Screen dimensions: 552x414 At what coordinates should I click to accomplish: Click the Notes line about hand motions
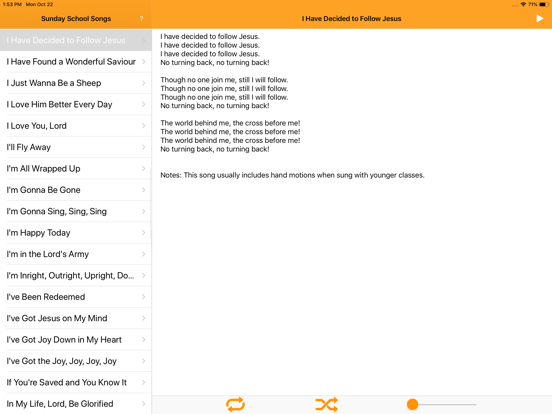(x=292, y=175)
